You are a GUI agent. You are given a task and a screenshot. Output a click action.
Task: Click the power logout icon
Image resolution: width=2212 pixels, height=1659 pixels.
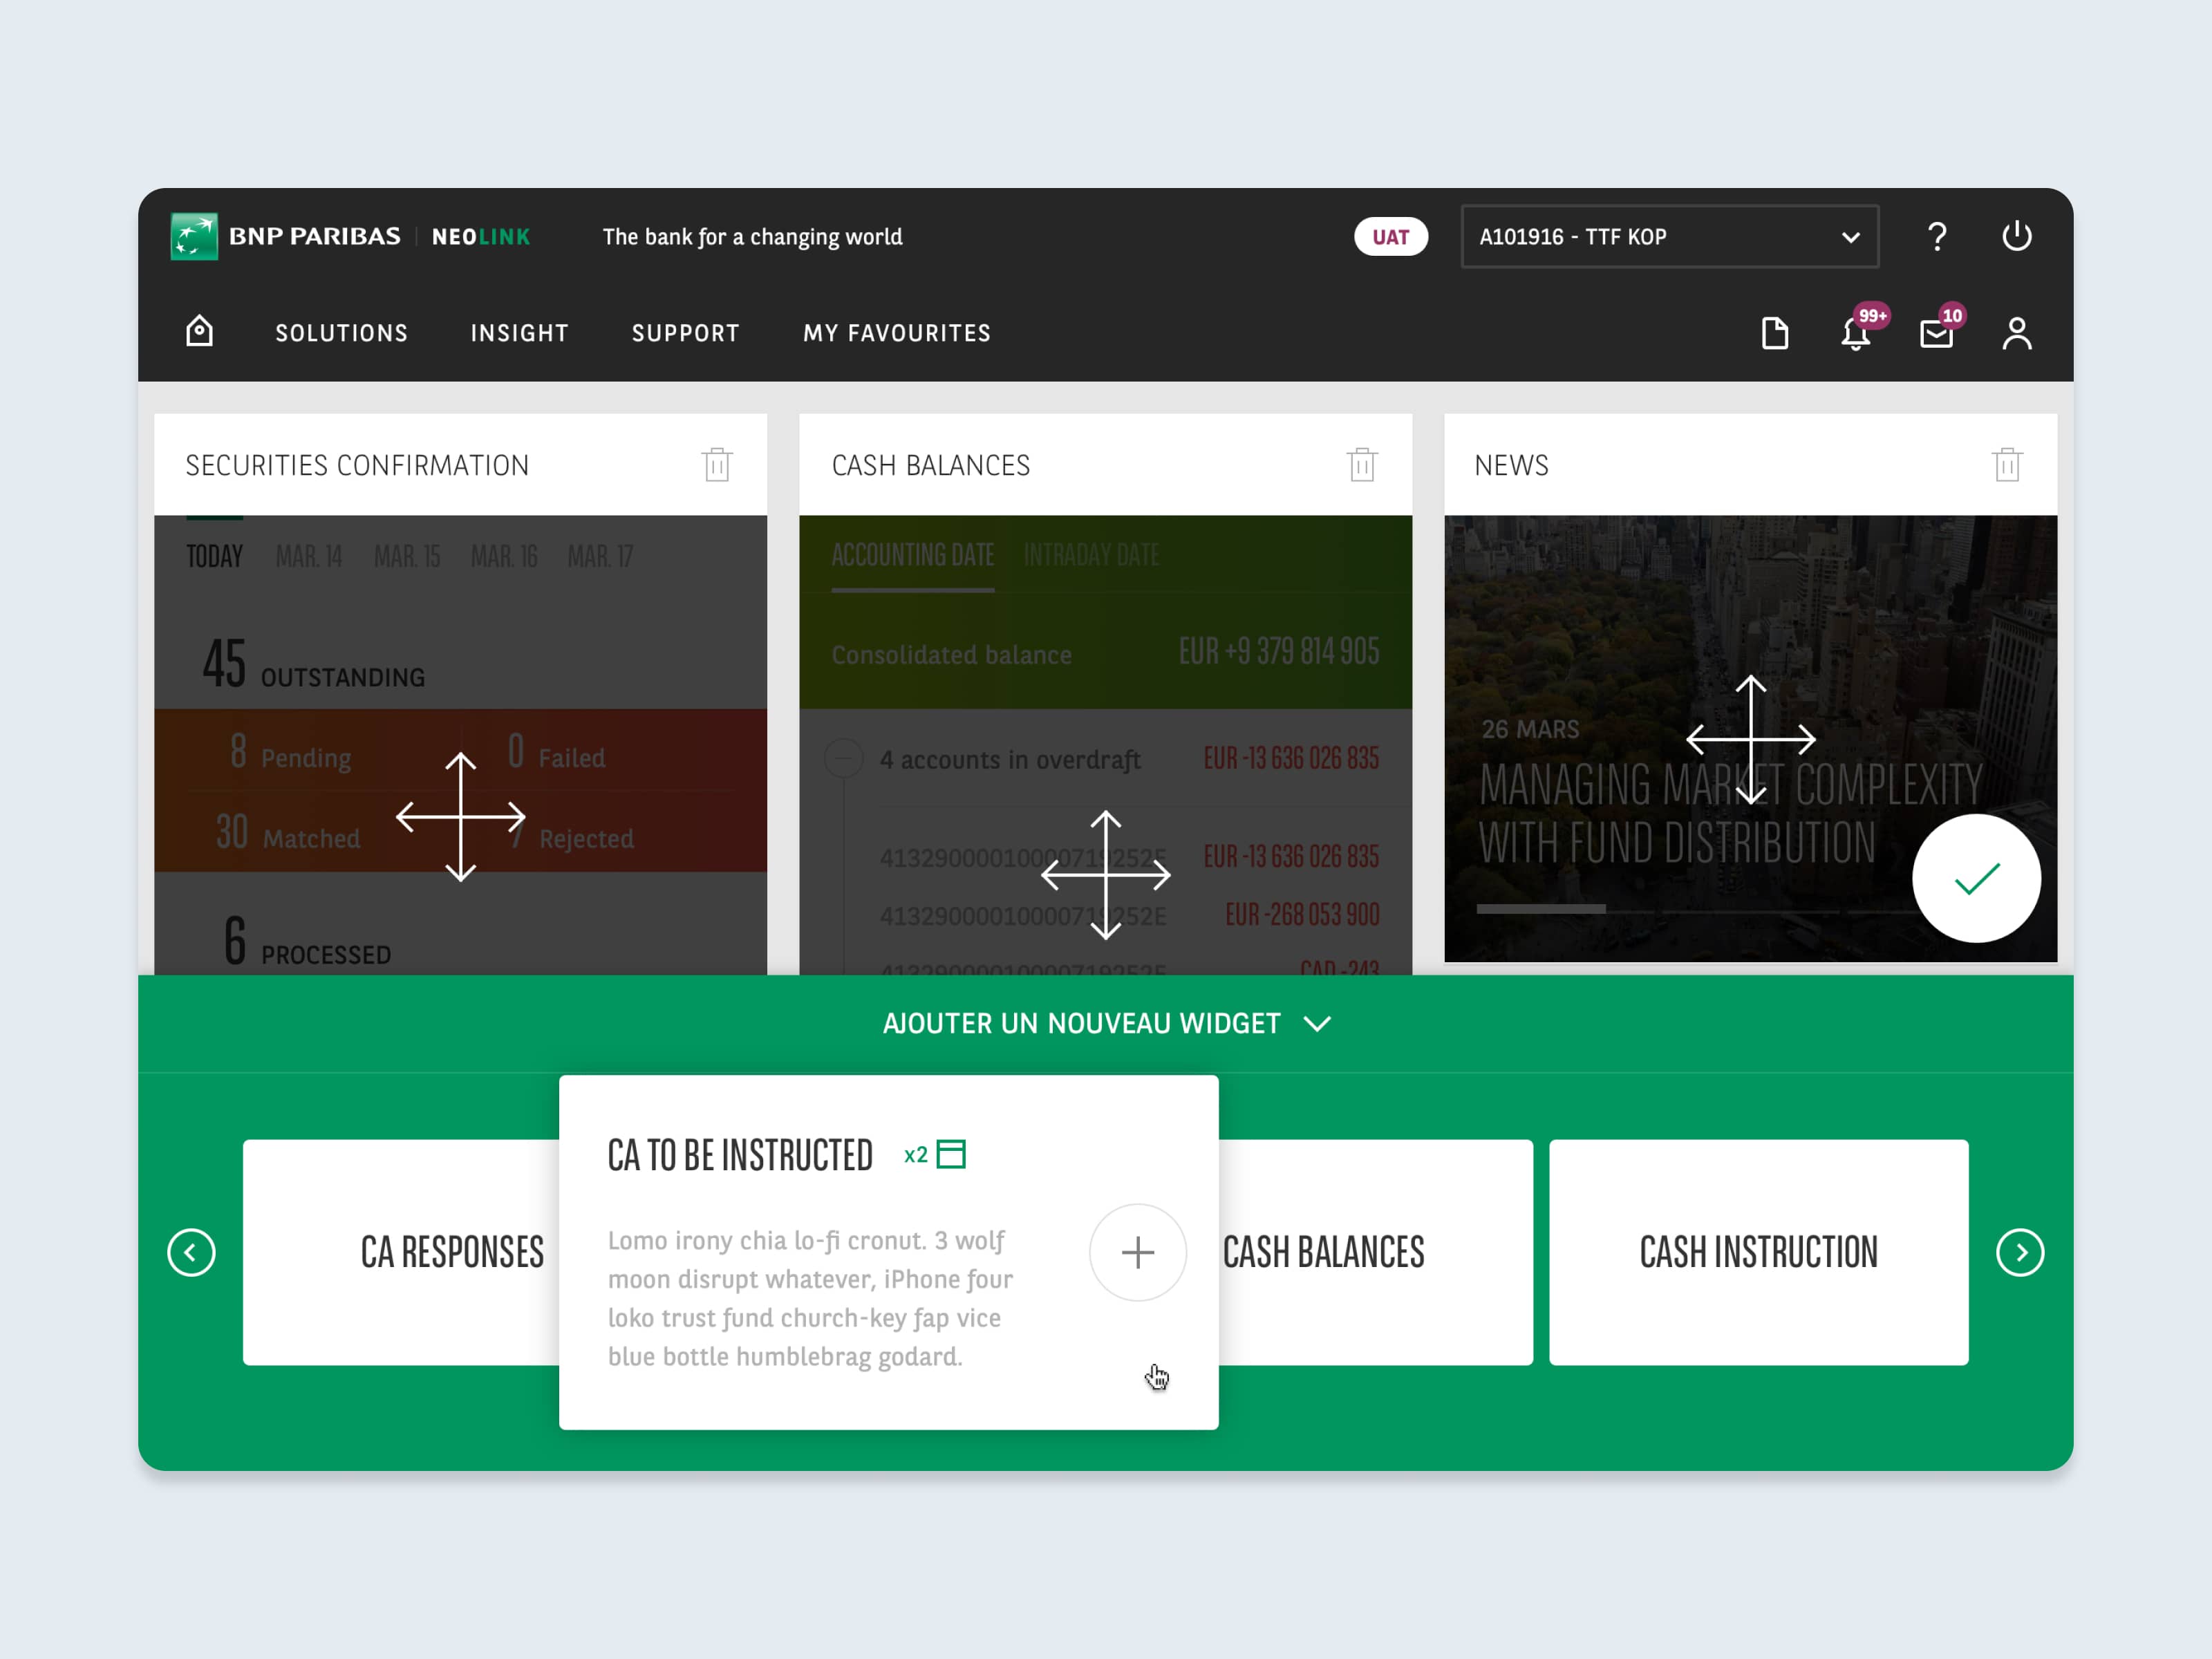(x=2016, y=236)
